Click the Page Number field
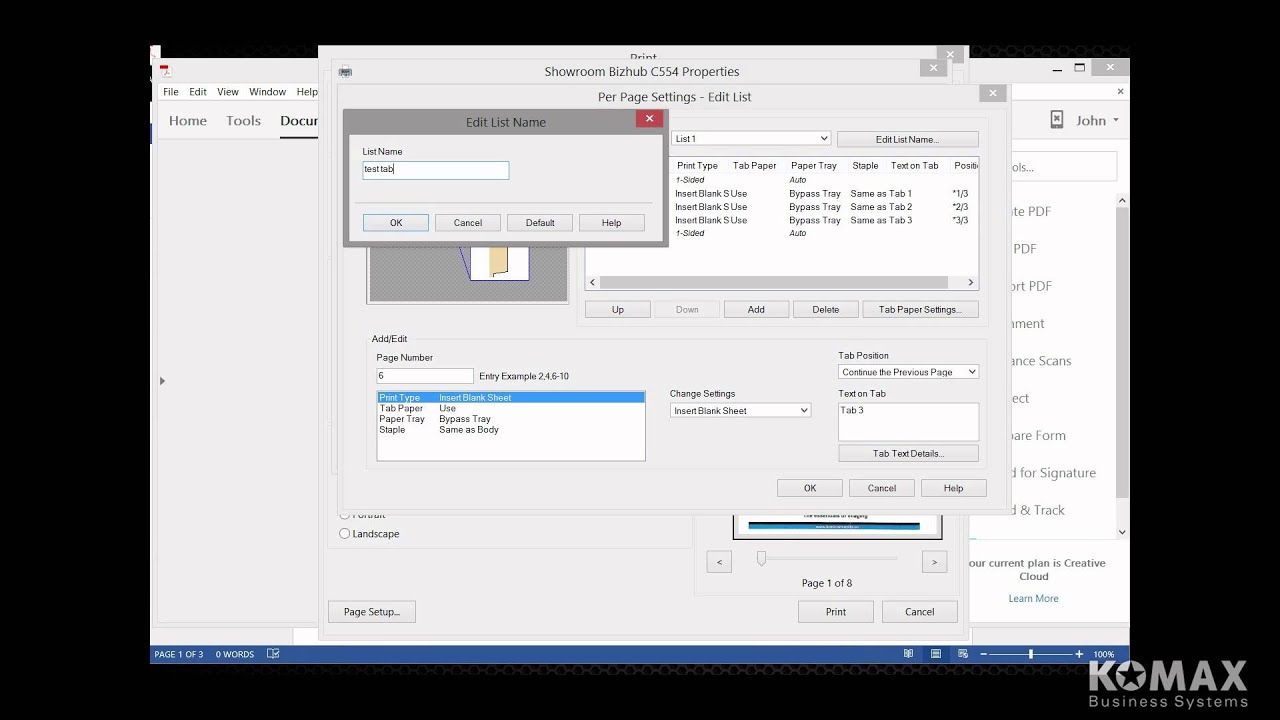1280x720 pixels. pyautogui.click(x=425, y=376)
